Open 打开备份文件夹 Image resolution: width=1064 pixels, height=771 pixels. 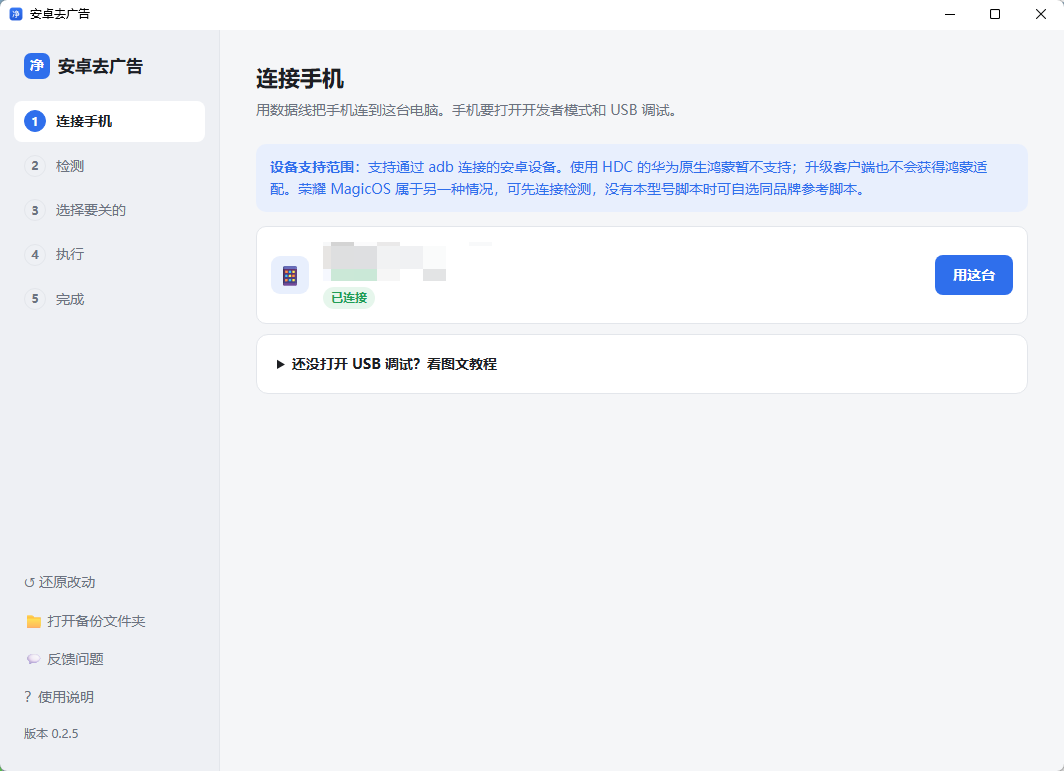click(86, 621)
